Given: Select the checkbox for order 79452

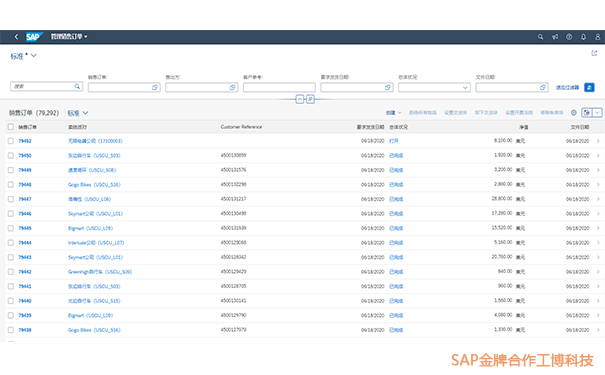Looking at the screenshot, I should [11, 141].
